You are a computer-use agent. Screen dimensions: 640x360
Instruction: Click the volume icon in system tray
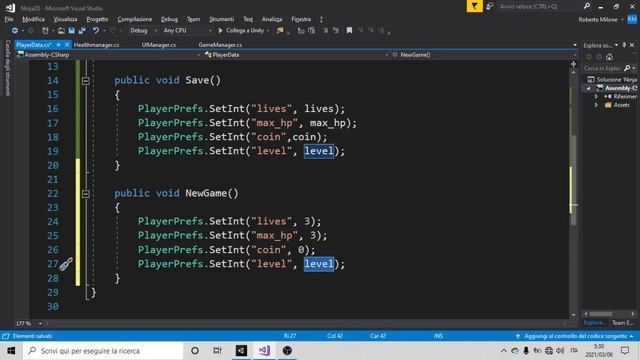(x=560, y=351)
